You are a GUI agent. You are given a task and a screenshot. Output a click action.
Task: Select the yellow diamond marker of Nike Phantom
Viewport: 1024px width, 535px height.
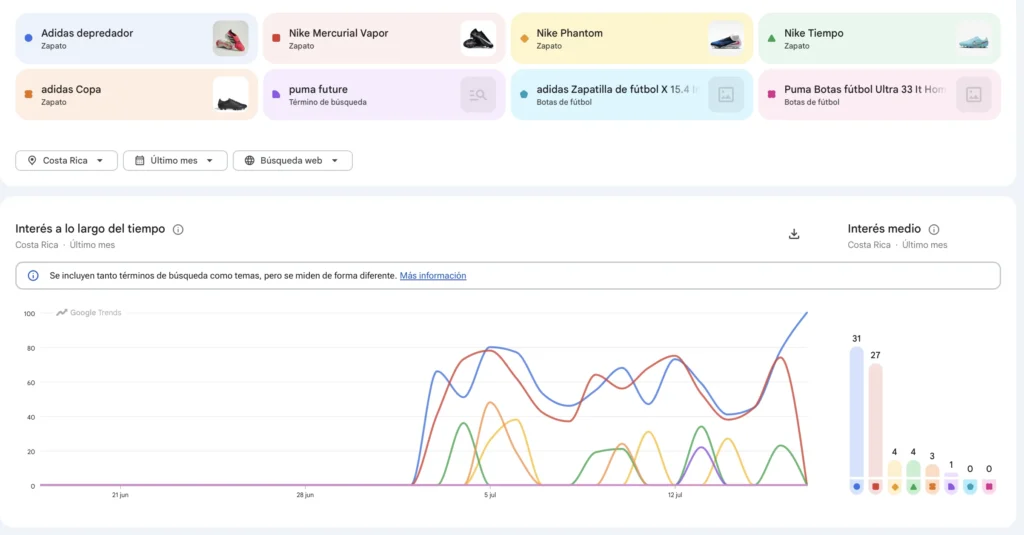click(524, 38)
